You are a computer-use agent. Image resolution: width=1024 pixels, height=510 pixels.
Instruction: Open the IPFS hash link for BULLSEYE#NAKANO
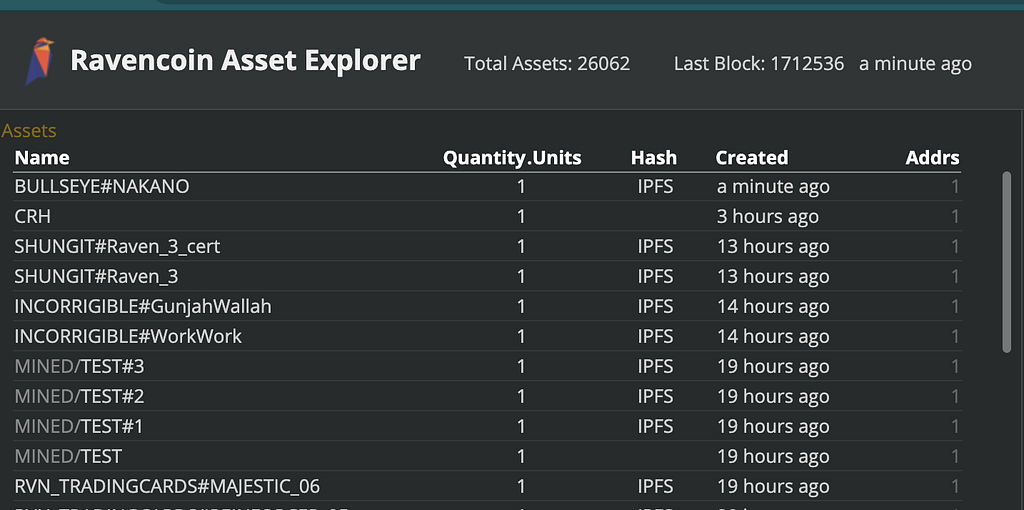[656, 187]
